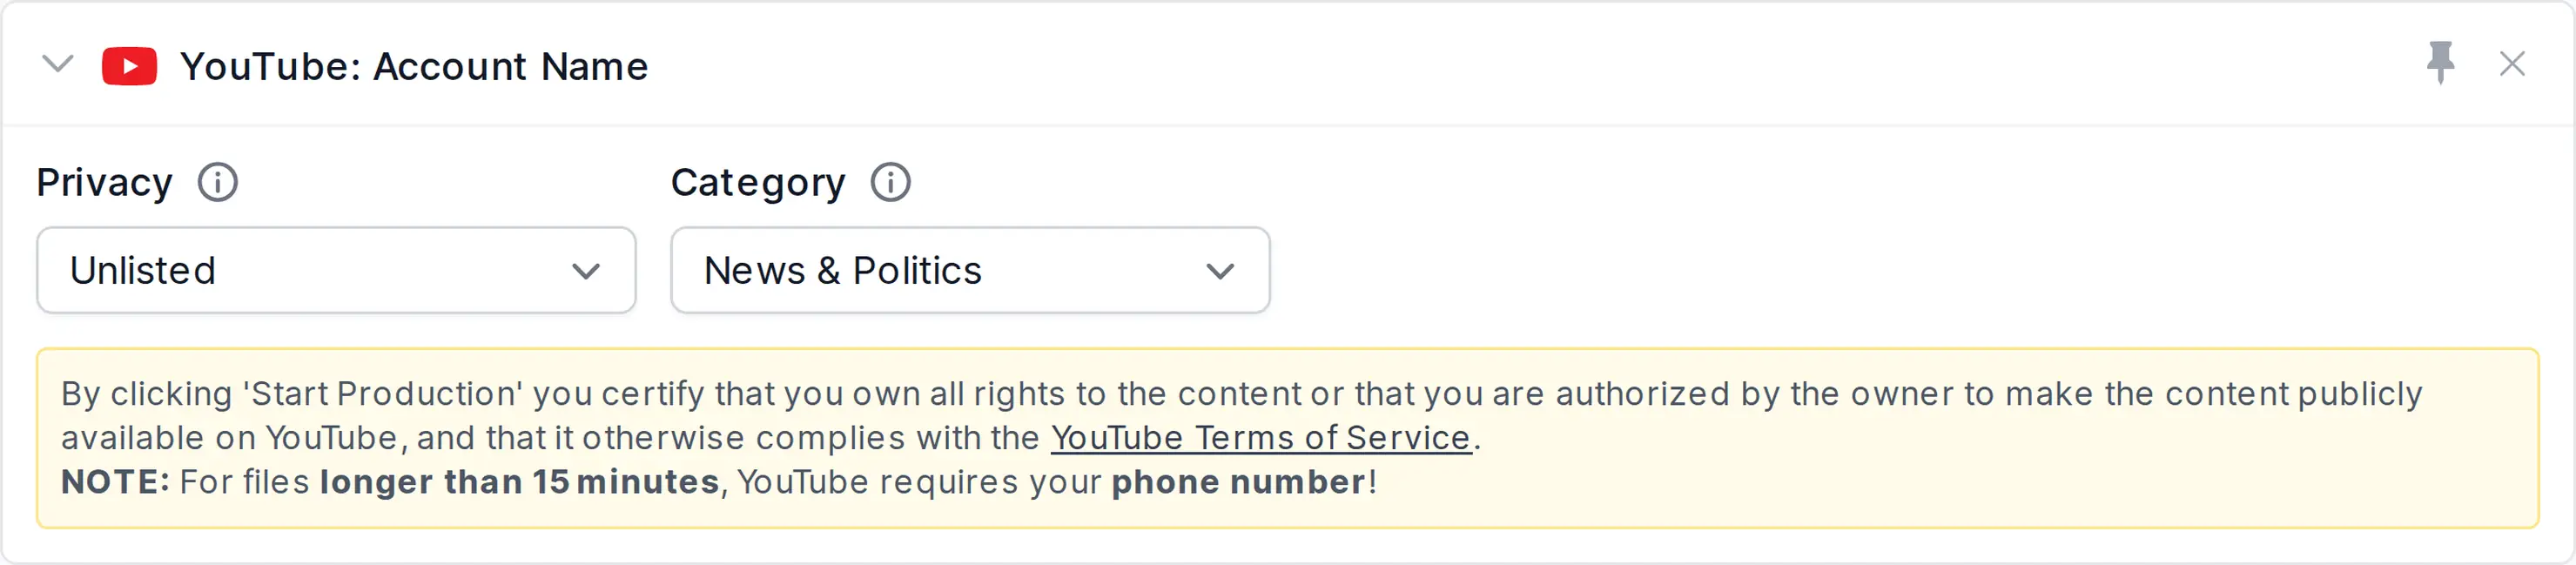
Task: Click the 'longer than 15 minutes' bold text
Action: tap(519, 482)
